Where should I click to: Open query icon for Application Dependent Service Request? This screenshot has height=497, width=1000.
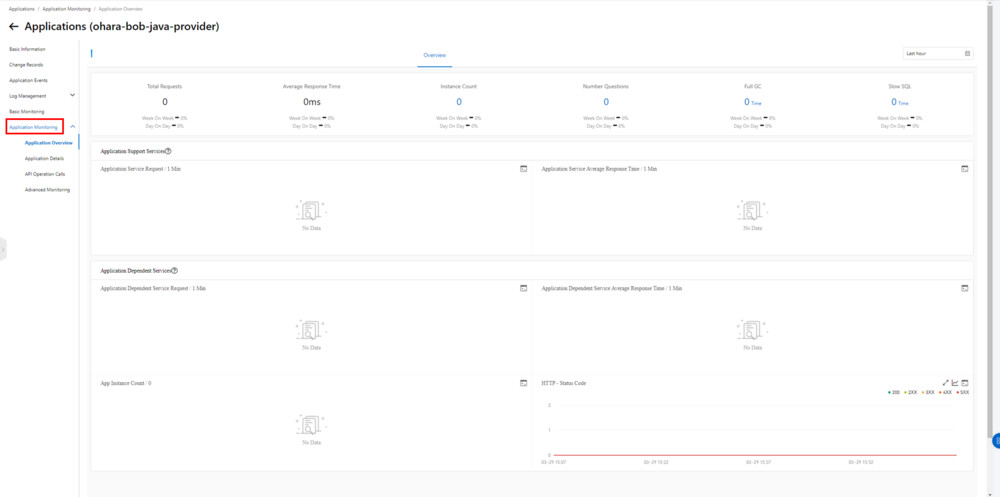[x=524, y=288]
